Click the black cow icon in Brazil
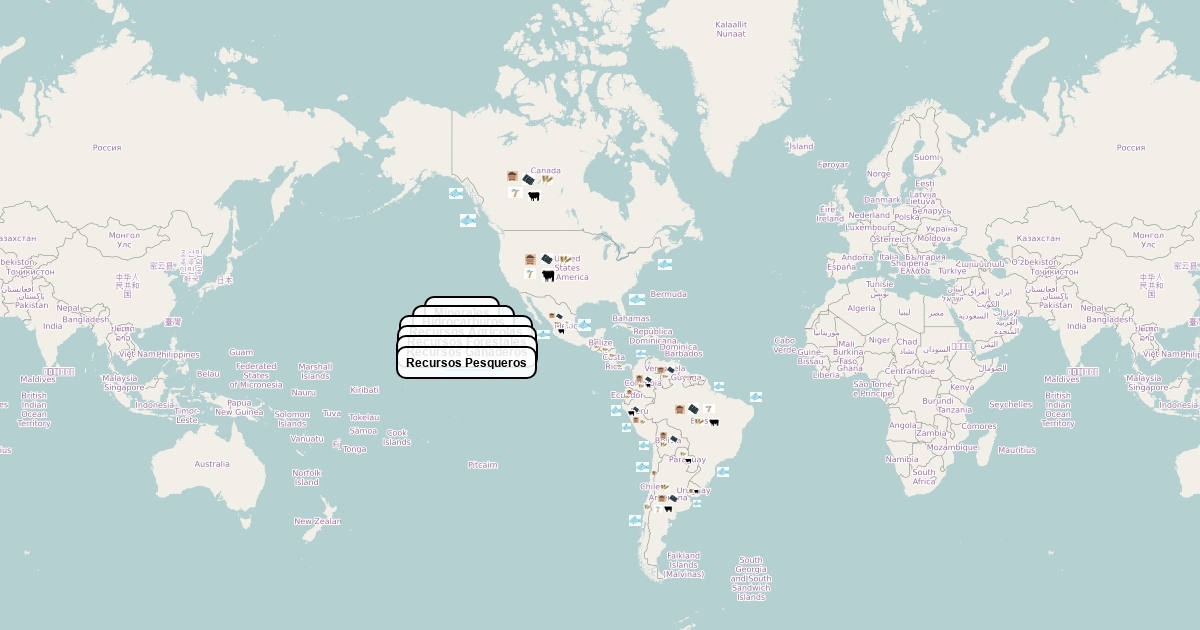This screenshot has height=630, width=1200. click(x=714, y=422)
